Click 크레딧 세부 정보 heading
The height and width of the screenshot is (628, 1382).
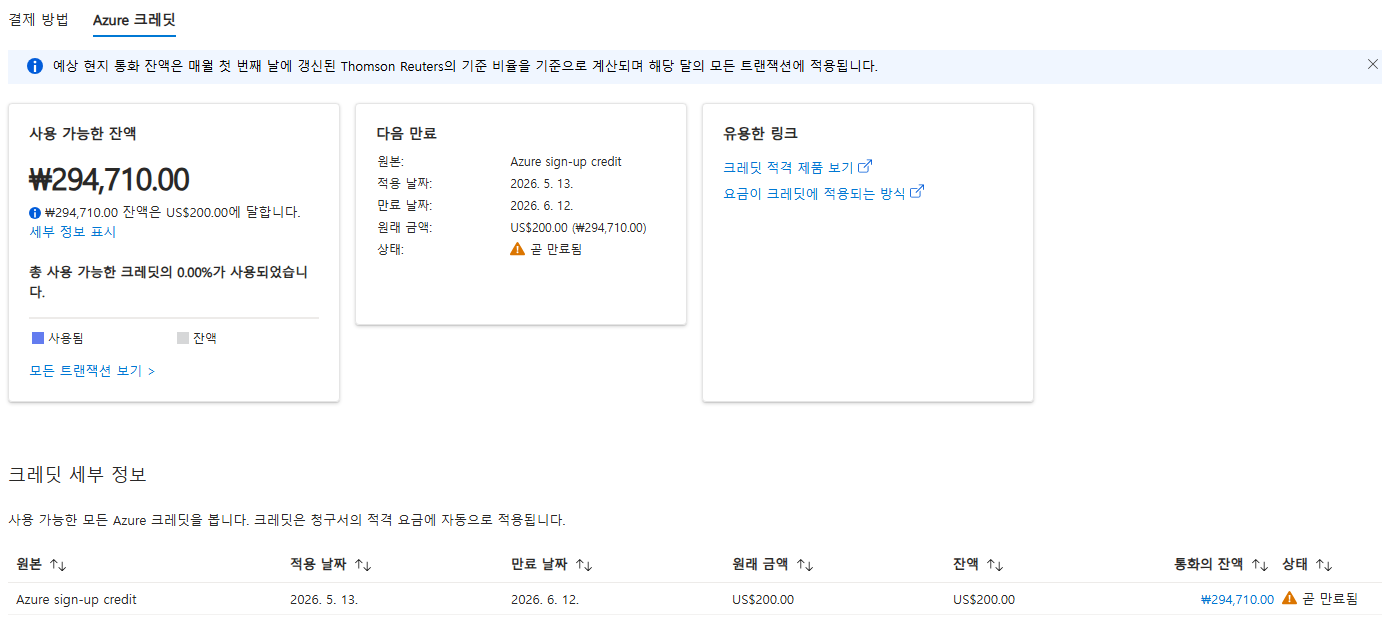coord(77,474)
